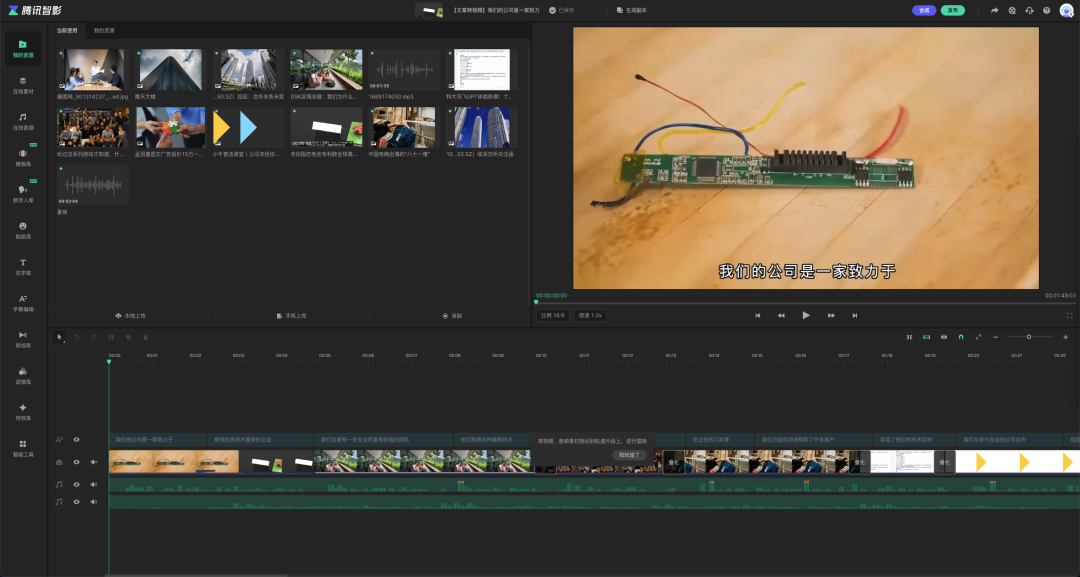Open the 倍速 1.0x playback speed dropdown

click(x=588, y=315)
